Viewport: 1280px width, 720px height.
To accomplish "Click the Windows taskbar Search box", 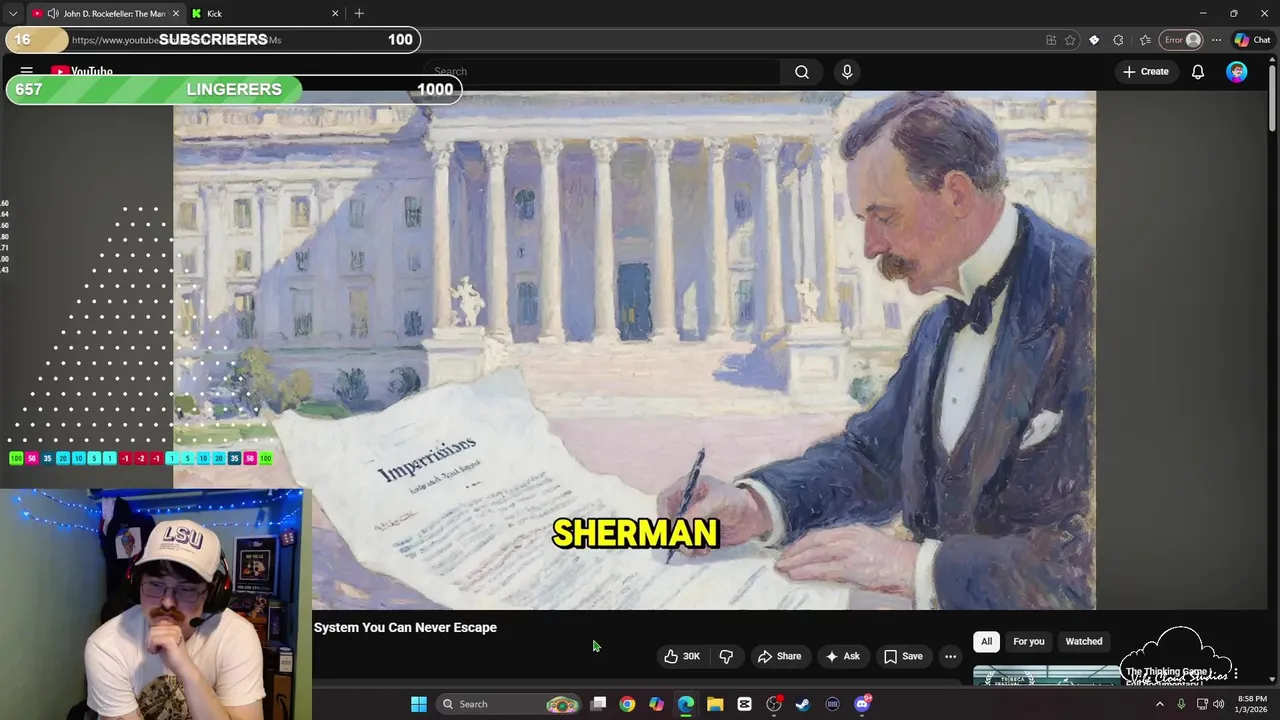I will click(x=510, y=704).
